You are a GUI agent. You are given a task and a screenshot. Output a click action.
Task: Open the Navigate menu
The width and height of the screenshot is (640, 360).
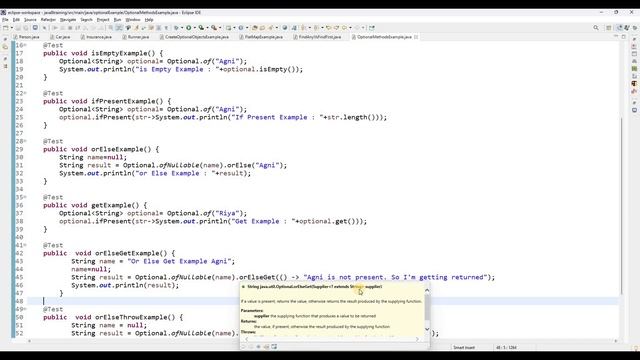point(68,20)
